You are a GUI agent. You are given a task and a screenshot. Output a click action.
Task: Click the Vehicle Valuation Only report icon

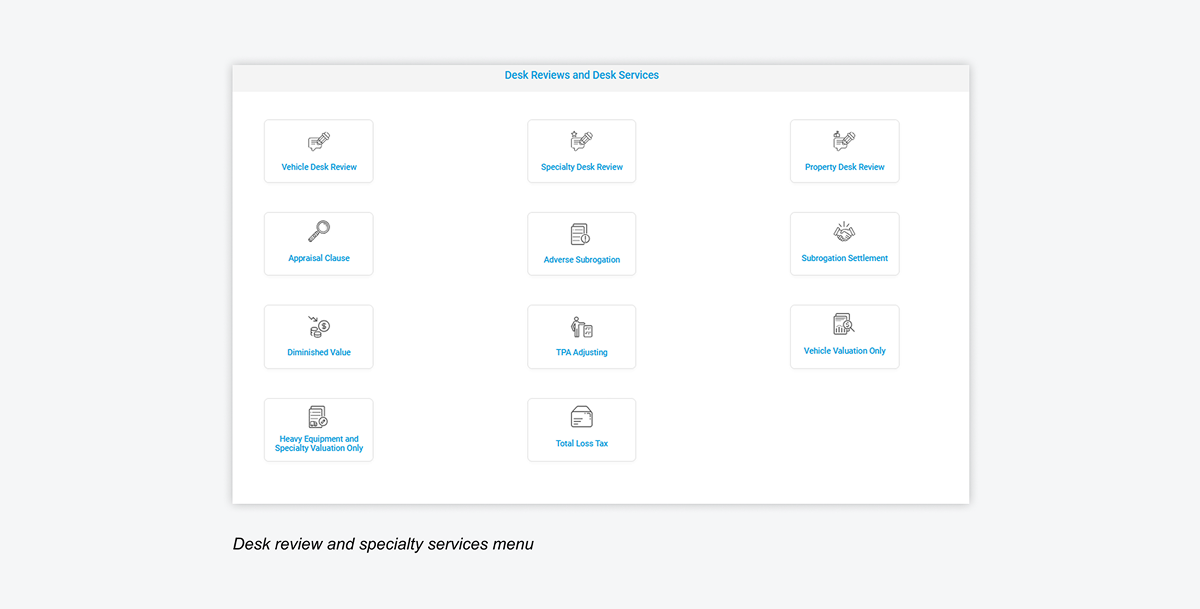coord(844,325)
